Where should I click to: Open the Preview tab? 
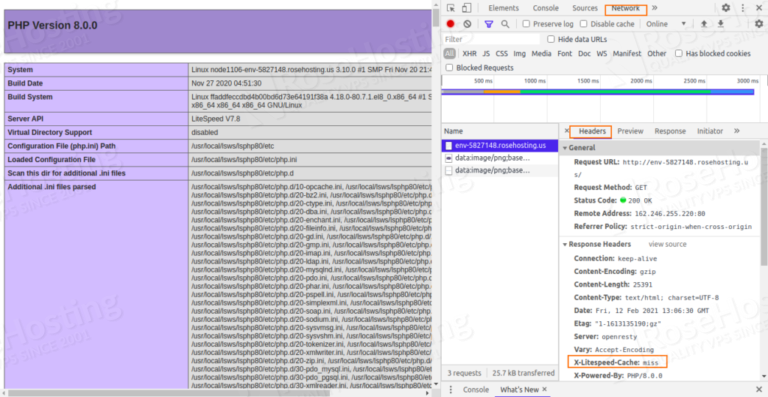630,131
